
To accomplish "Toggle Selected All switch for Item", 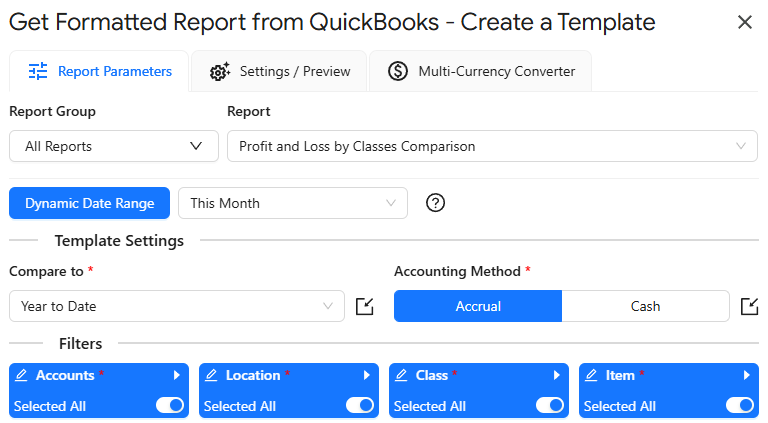I will click(x=740, y=405).
